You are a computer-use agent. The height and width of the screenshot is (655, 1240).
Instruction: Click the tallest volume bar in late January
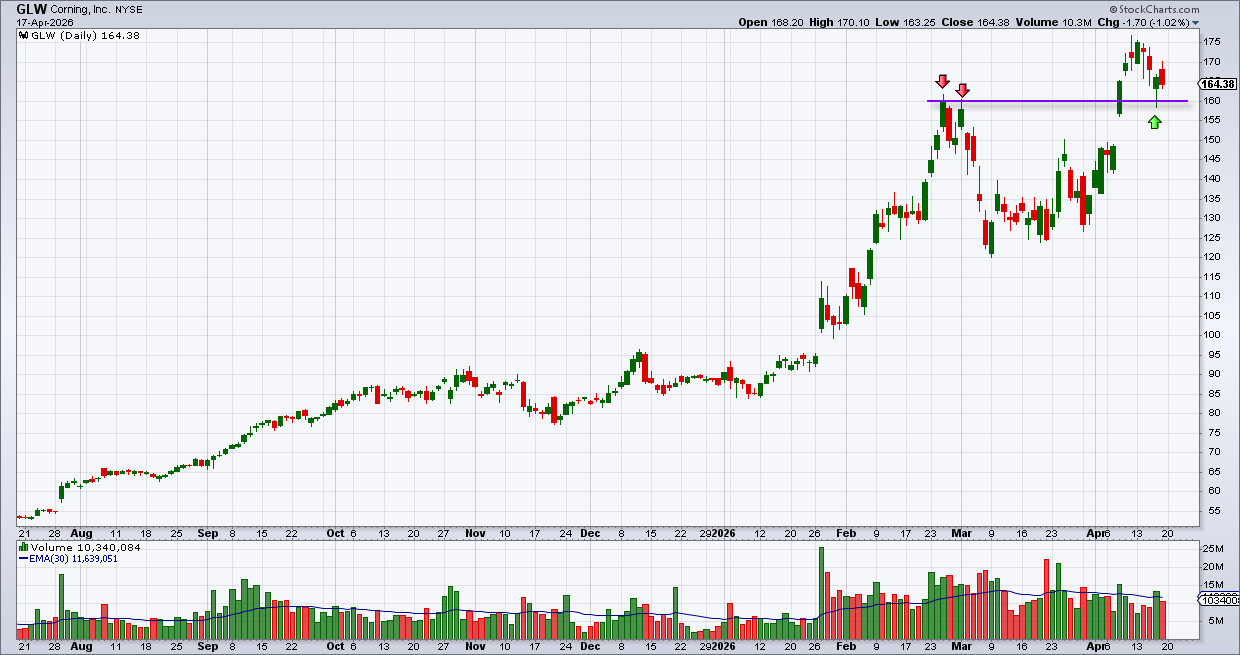point(821,592)
